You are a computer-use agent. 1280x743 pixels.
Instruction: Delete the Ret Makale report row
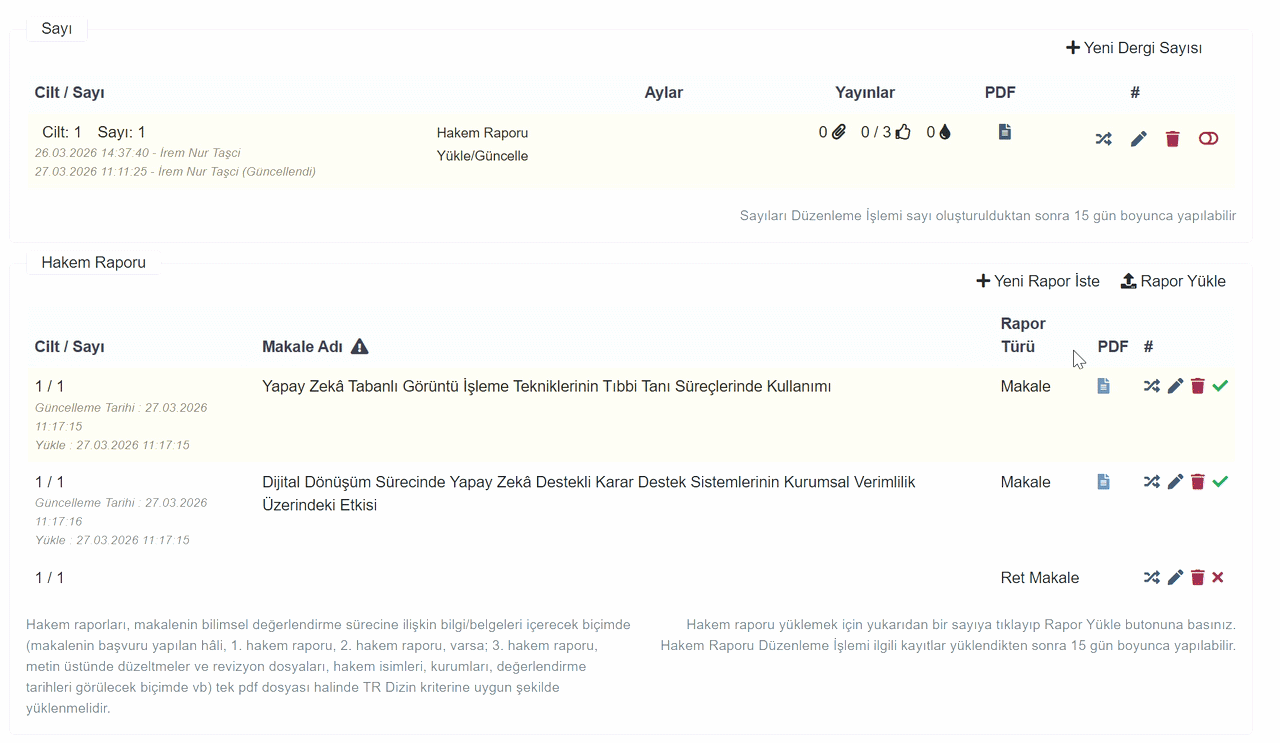click(x=1198, y=577)
